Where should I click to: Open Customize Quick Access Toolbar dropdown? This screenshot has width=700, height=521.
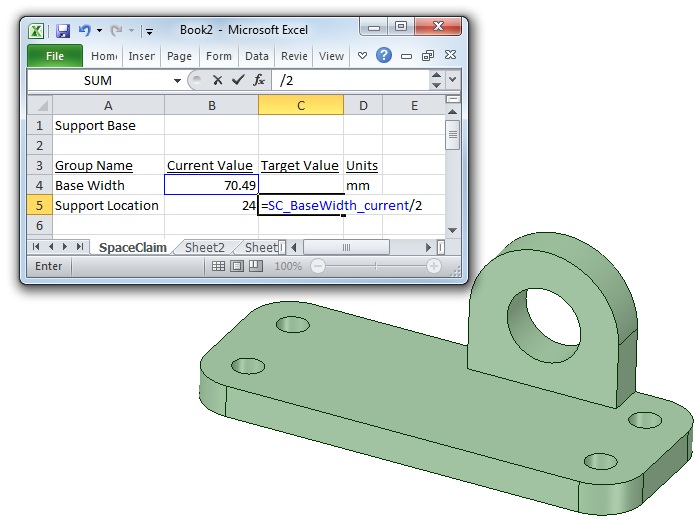coord(150,31)
